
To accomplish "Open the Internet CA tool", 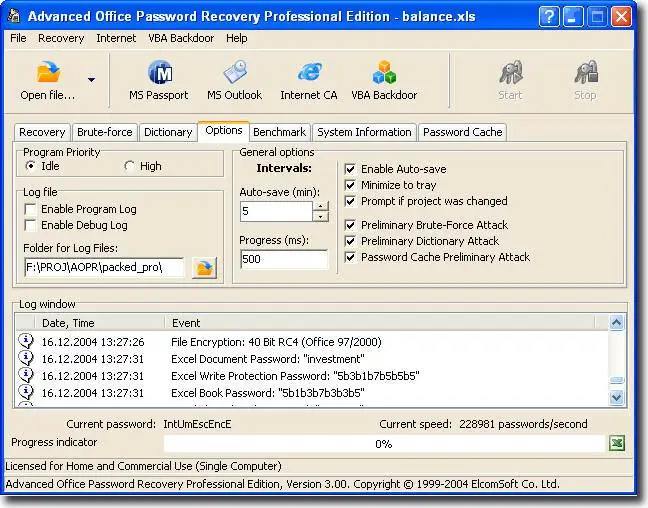I will [309, 80].
